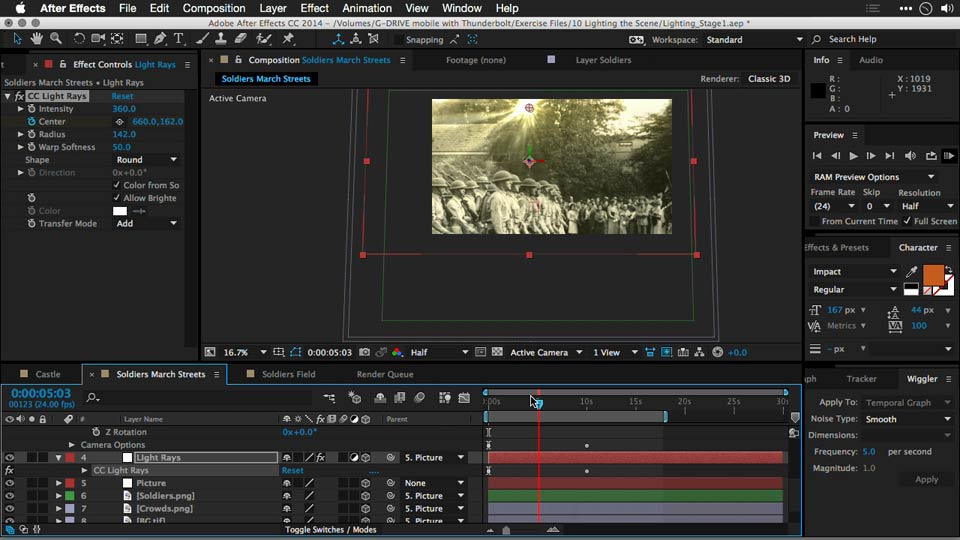960x540 pixels.
Task: Play the composition preview
Action: pos(853,156)
